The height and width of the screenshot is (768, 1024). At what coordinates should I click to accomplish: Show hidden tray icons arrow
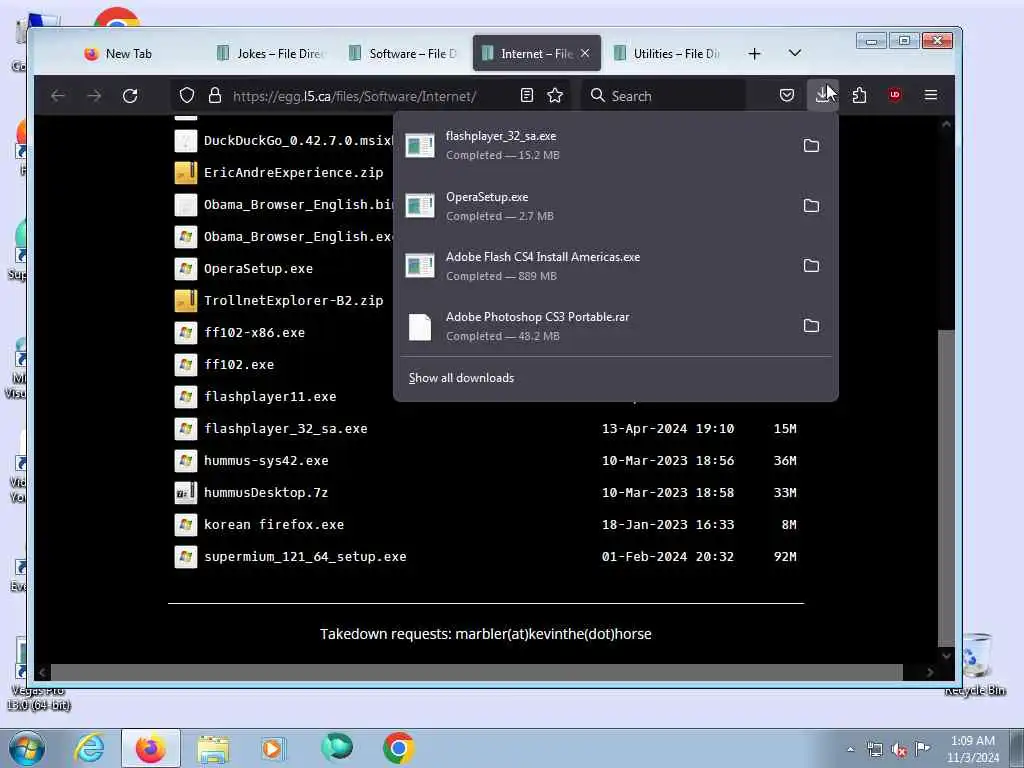pyautogui.click(x=850, y=749)
